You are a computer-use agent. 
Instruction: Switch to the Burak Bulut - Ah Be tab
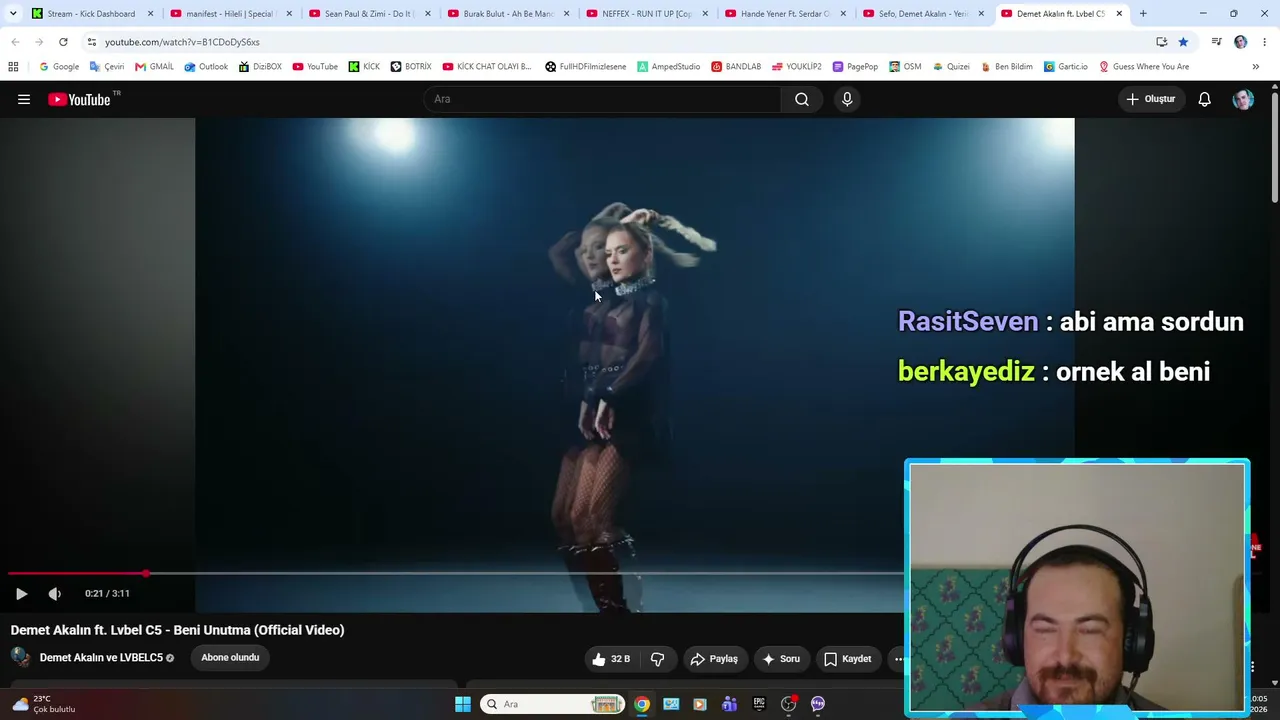pos(508,14)
